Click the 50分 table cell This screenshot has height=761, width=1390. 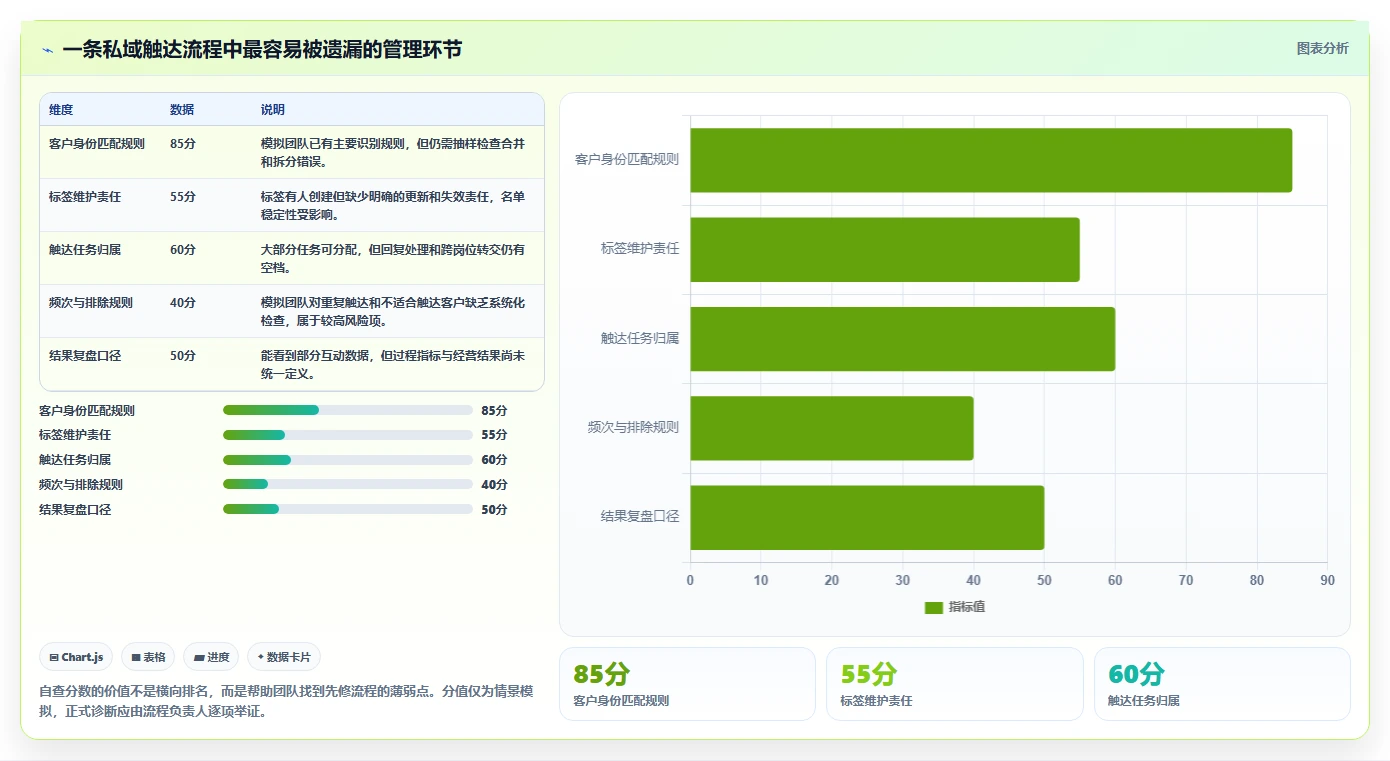point(183,356)
